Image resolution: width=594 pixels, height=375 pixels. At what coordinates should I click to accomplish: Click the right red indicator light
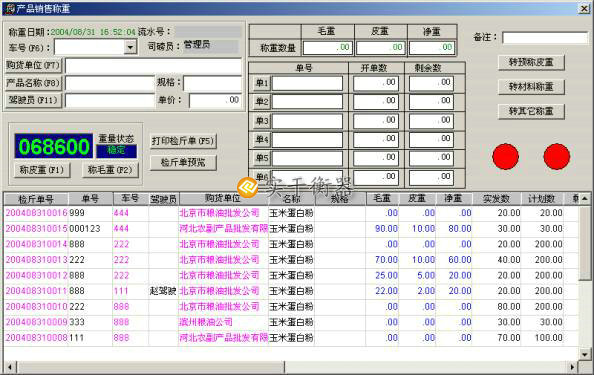click(556, 156)
